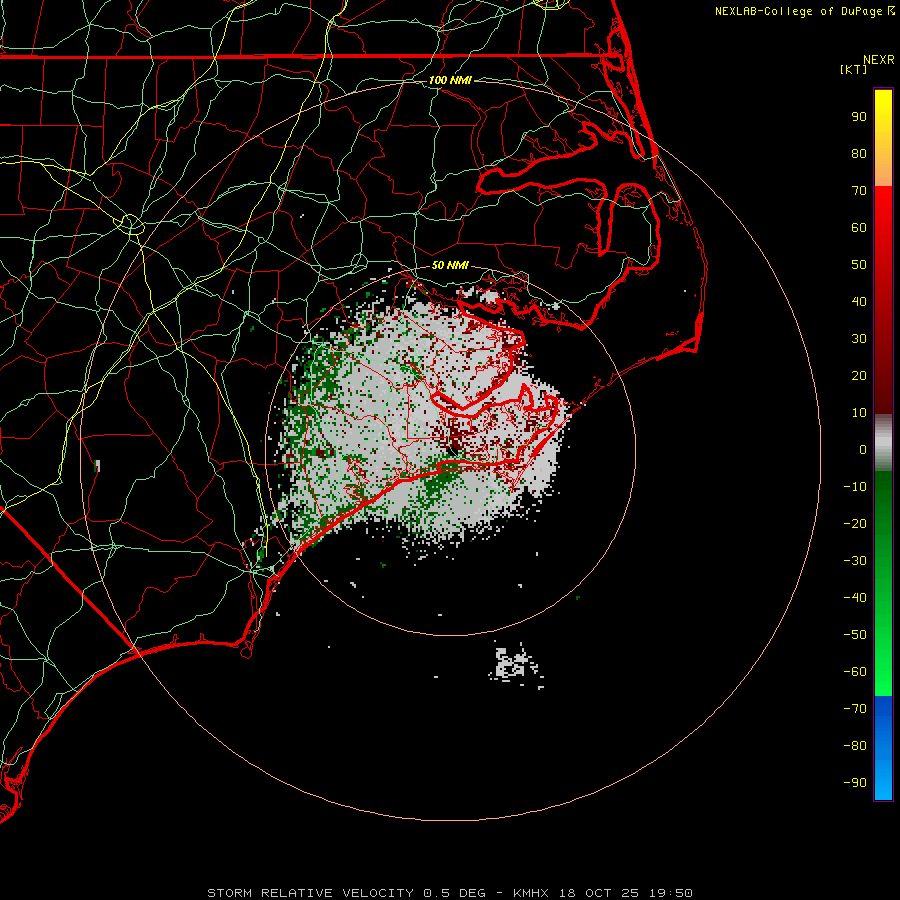
Task: Click the 100 NMI range ring label
Action: [x=449, y=80]
